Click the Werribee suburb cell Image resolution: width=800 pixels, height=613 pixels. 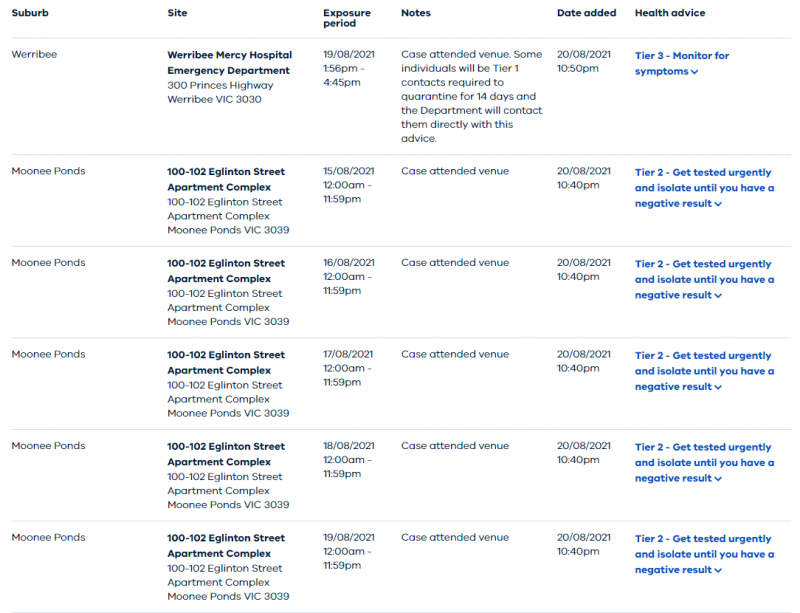[34, 55]
